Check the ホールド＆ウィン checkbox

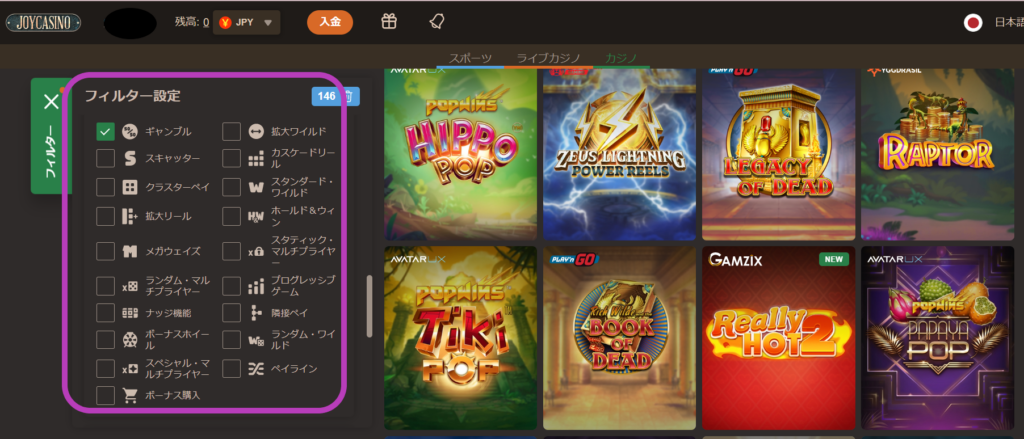pos(231,216)
